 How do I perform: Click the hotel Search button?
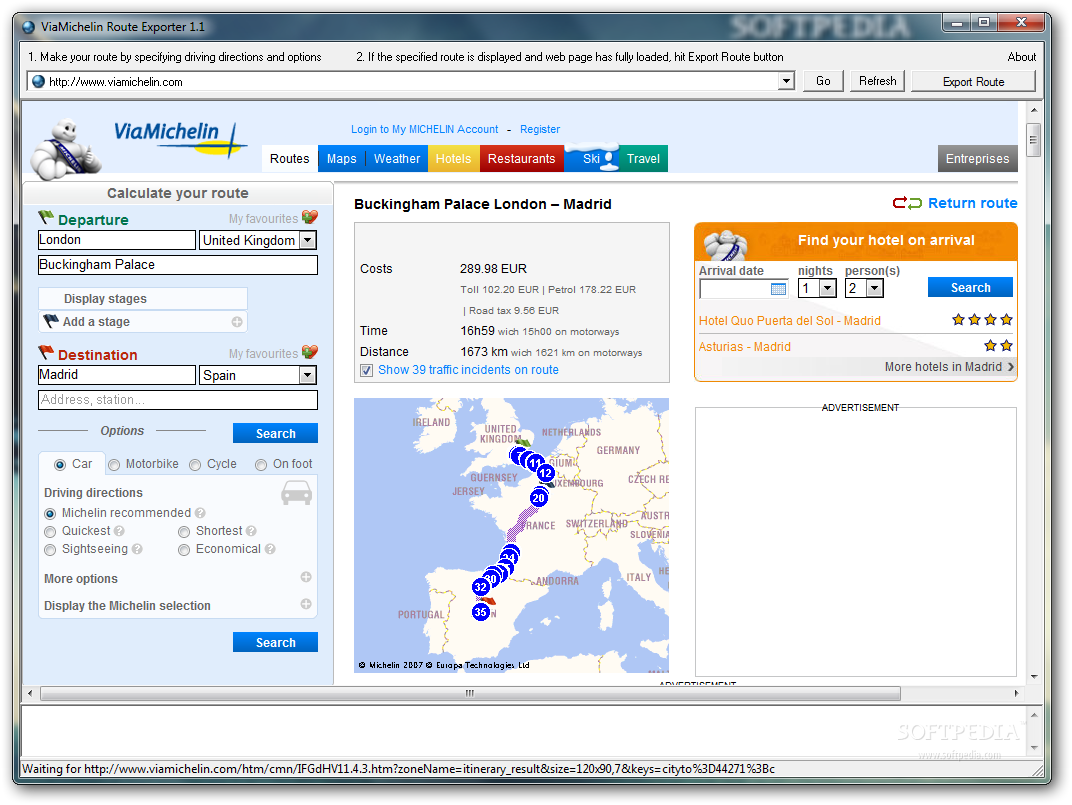pyautogui.click(x=970, y=288)
